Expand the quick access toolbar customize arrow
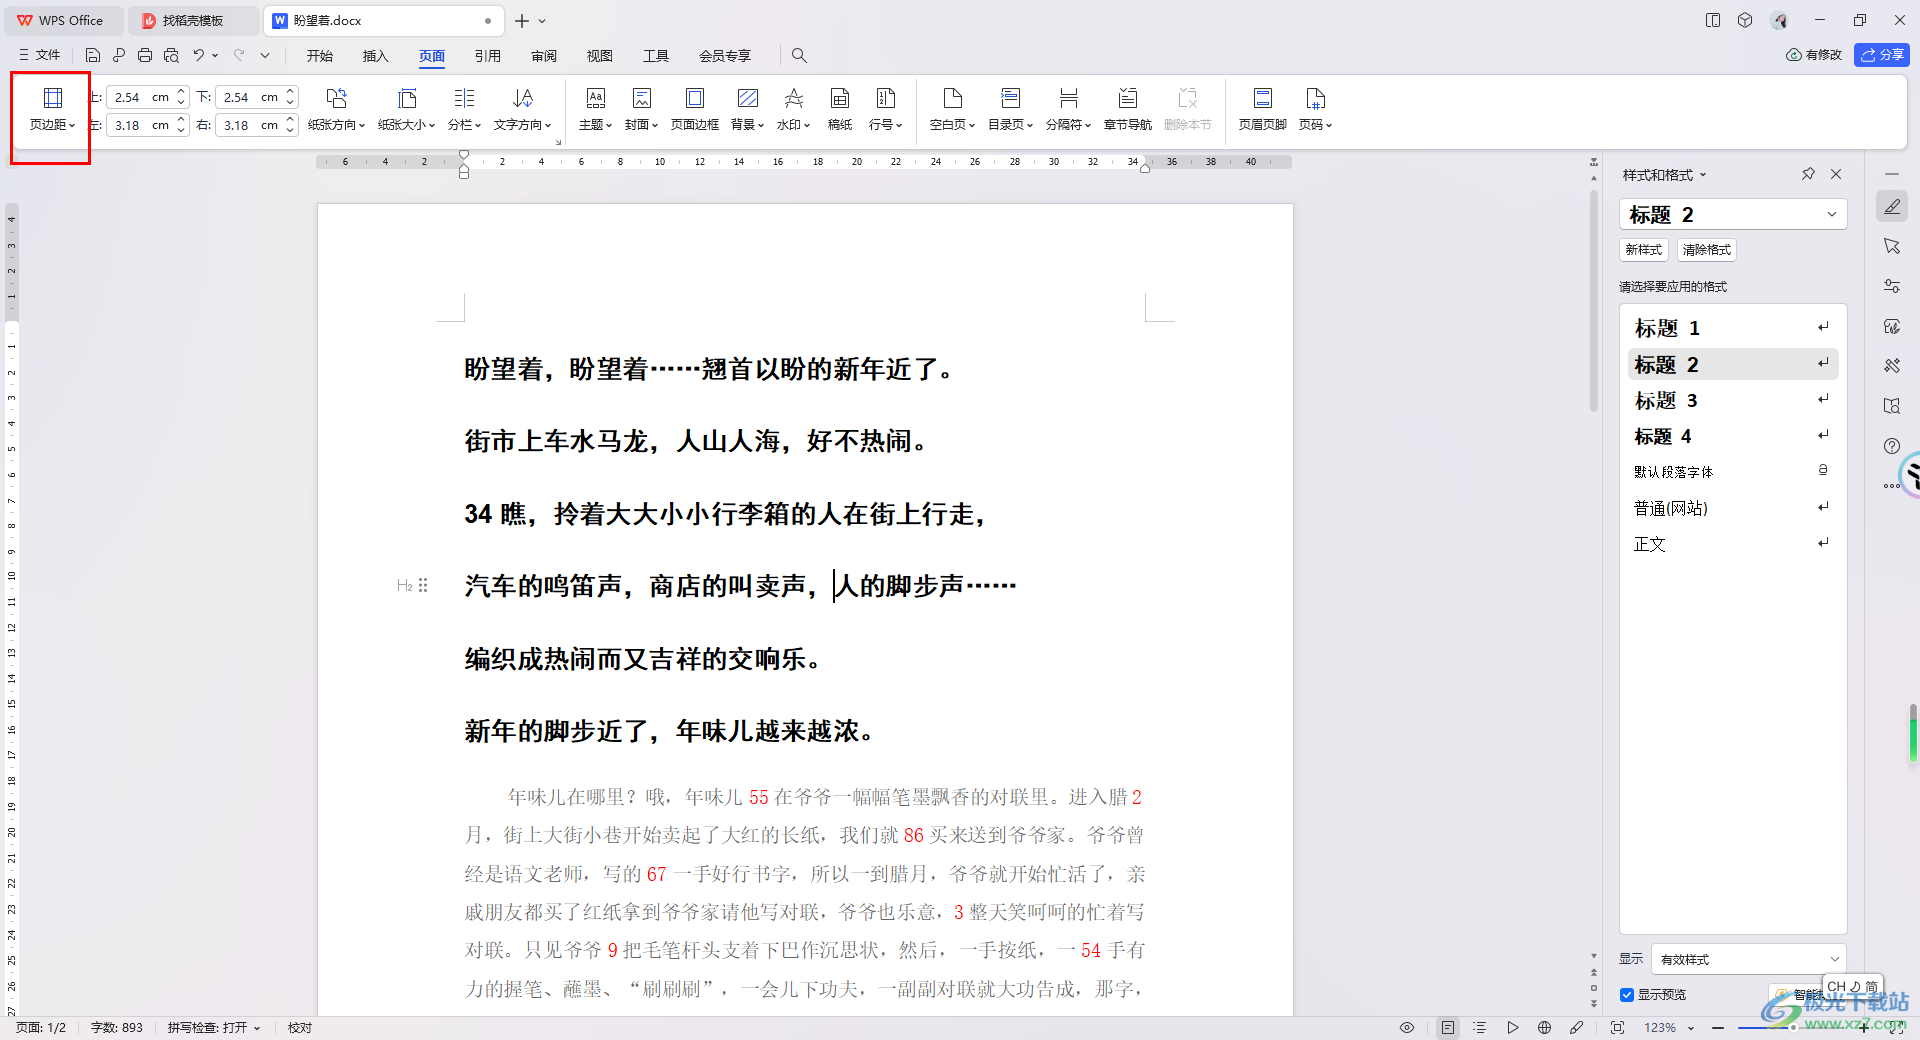Screen dimensions: 1920x1040 [265, 56]
